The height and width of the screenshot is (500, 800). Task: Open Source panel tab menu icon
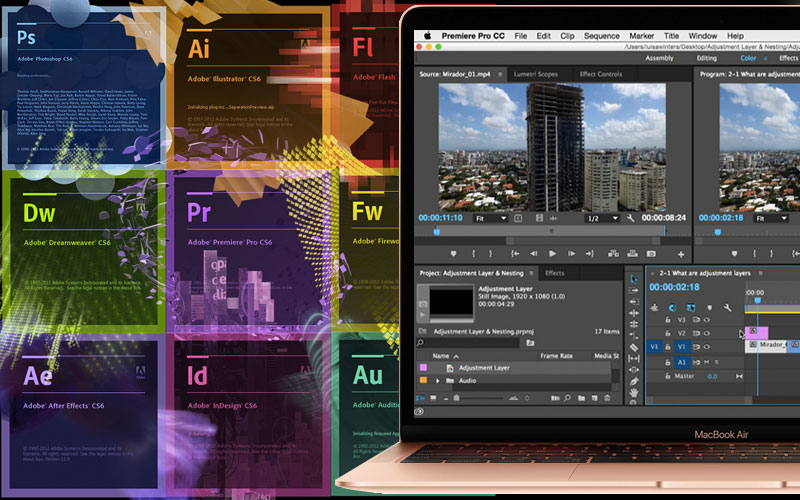point(500,74)
